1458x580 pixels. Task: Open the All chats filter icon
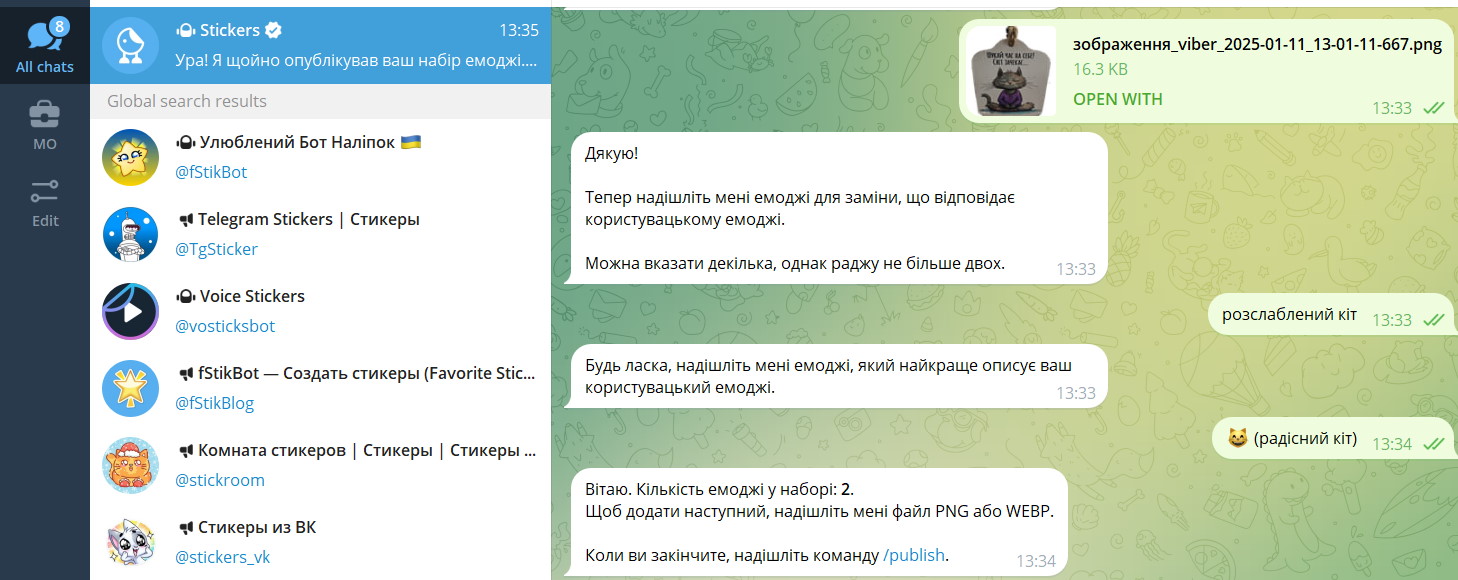(x=44, y=35)
